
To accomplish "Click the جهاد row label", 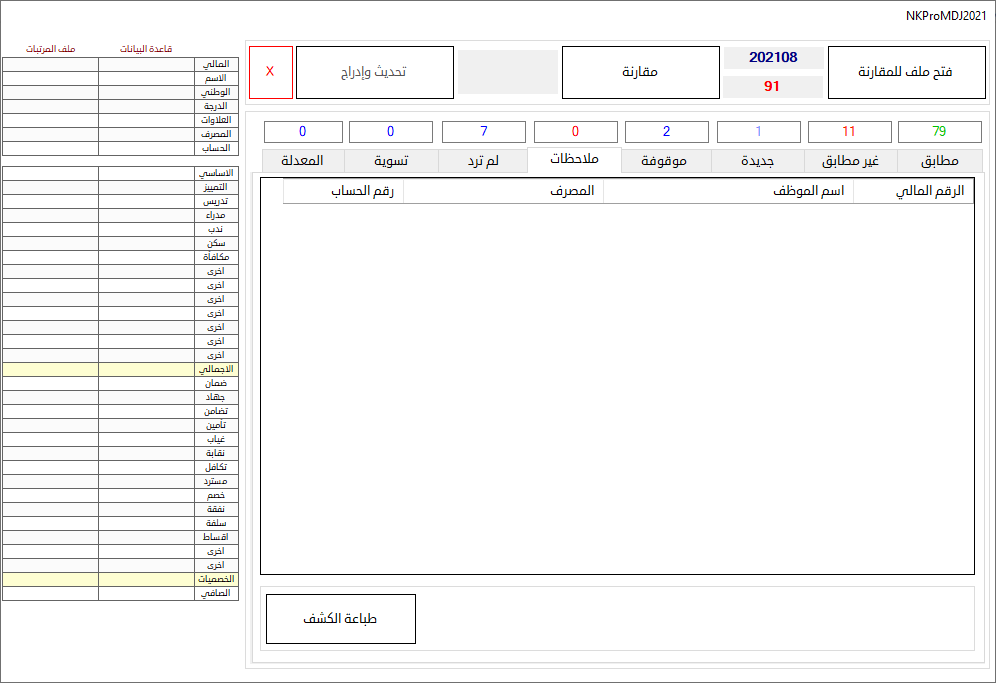I will [x=217, y=397].
